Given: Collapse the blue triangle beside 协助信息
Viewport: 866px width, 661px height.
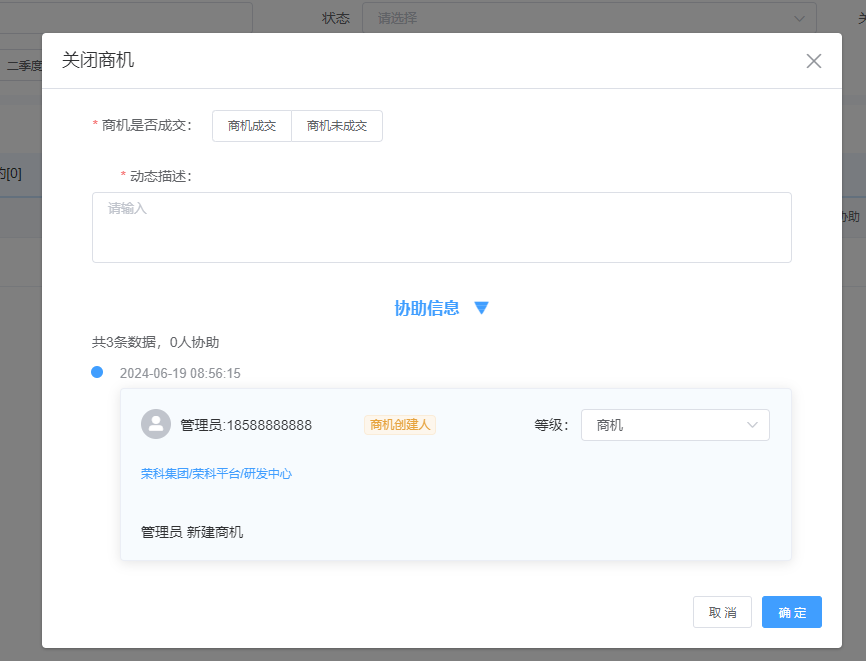Looking at the screenshot, I should [481, 308].
